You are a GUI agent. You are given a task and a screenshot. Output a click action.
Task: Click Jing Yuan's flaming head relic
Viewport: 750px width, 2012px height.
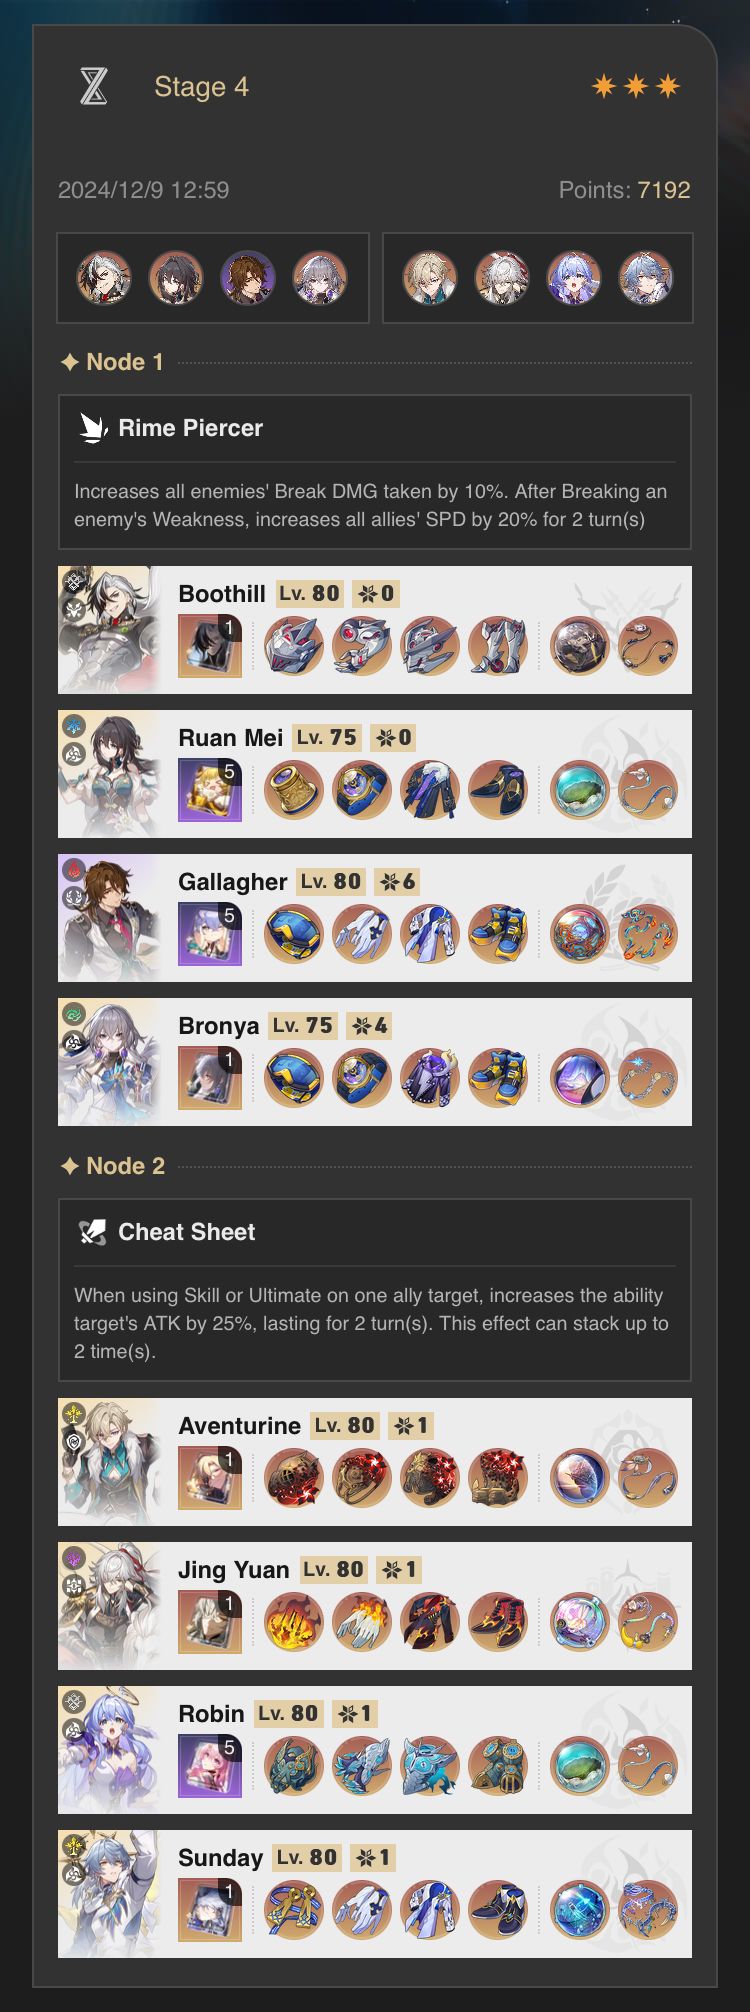pyautogui.click(x=293, y=1622)
